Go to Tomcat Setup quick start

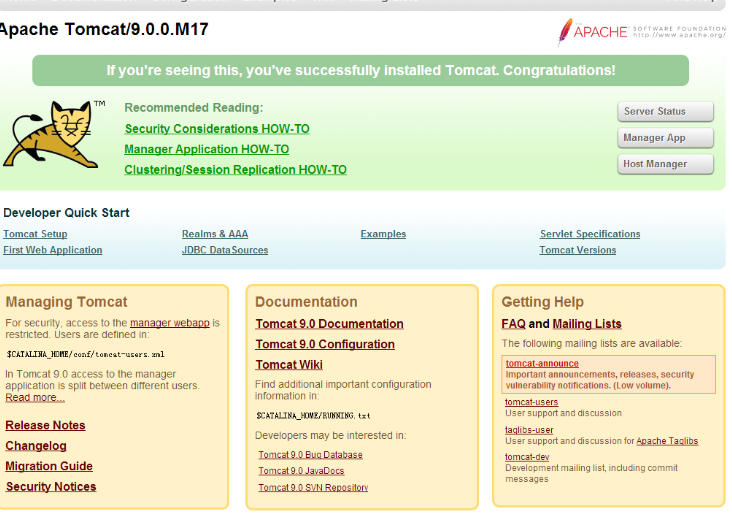click(35, 234)
